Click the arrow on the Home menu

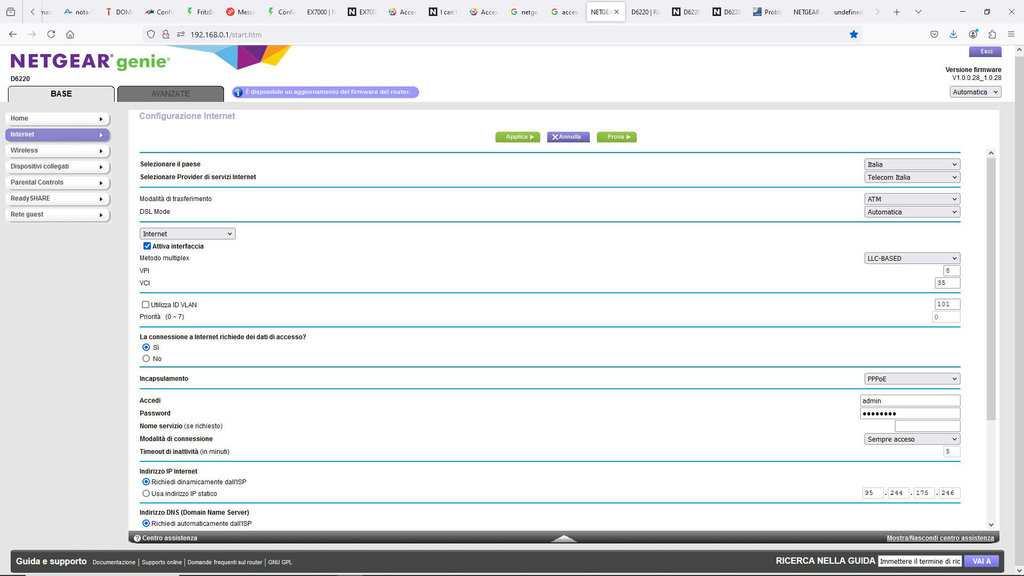point(101,119)
